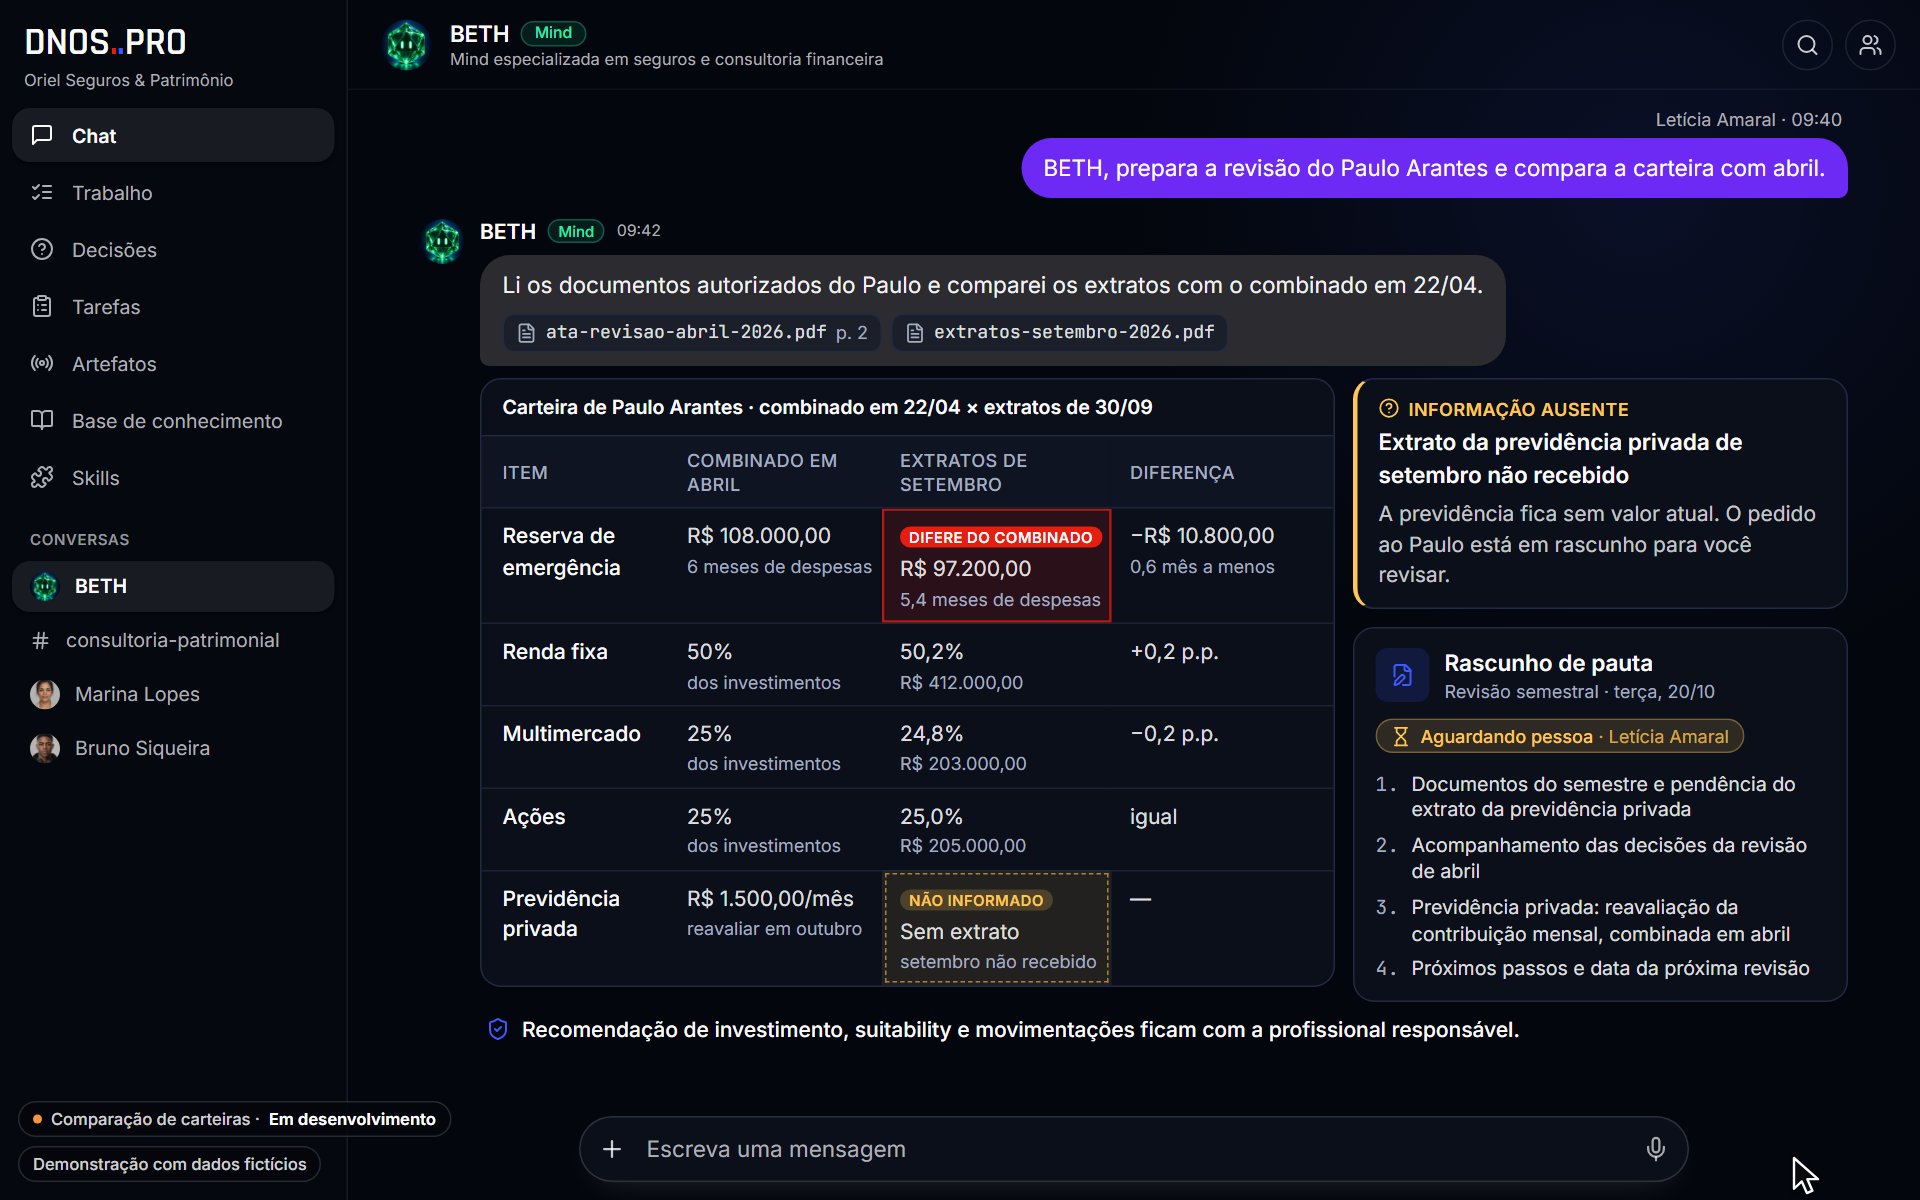Open the consultoria-patrimonial channel
This screenshot has width=1920, height=1200.
173,640
